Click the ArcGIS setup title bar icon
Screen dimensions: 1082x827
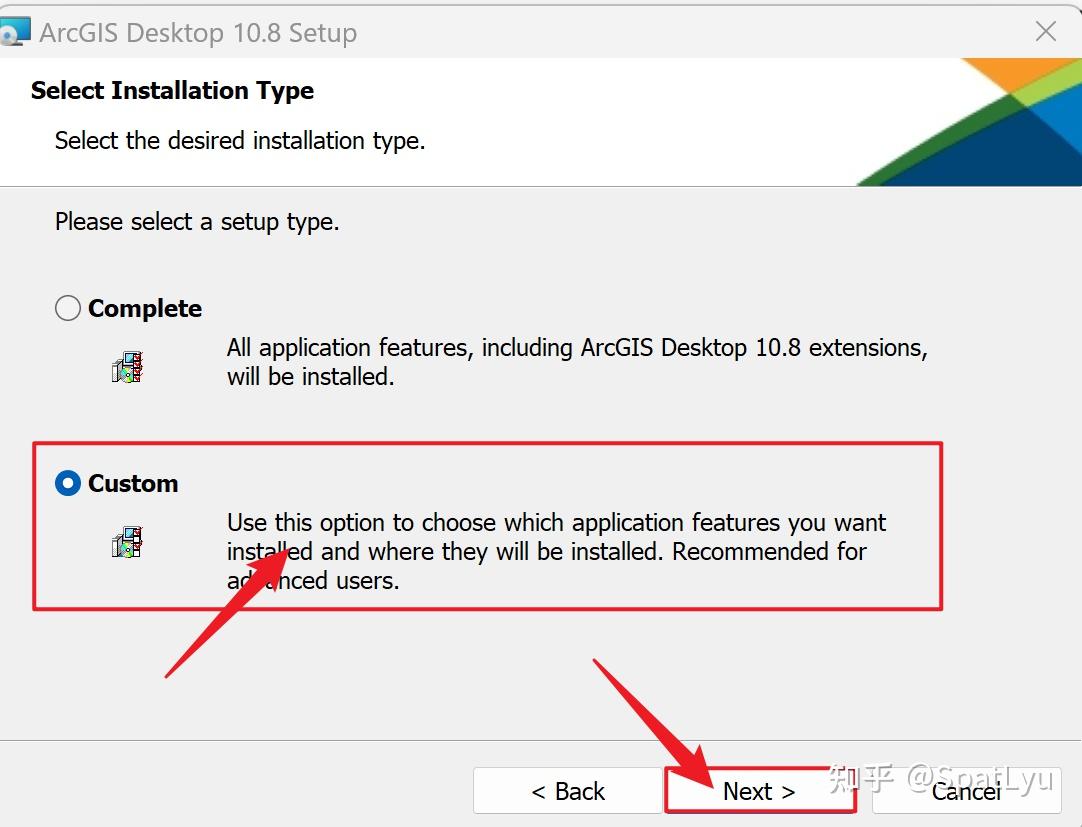coord(14,32)
